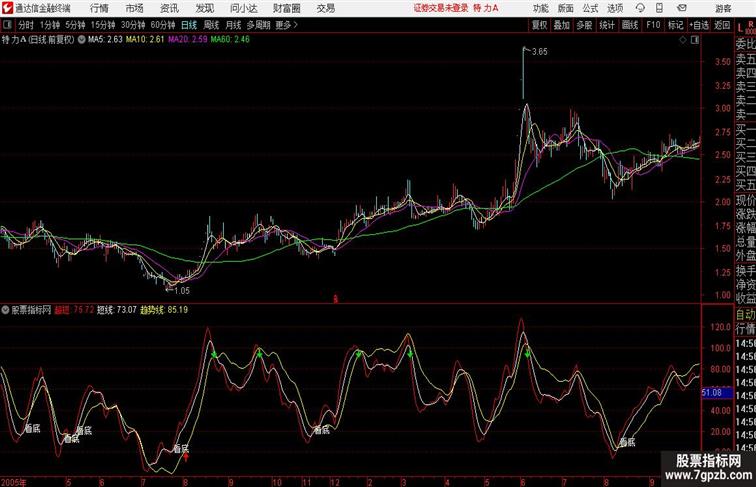
Task: Open the F10 company info button
Action: click(653, 25)
